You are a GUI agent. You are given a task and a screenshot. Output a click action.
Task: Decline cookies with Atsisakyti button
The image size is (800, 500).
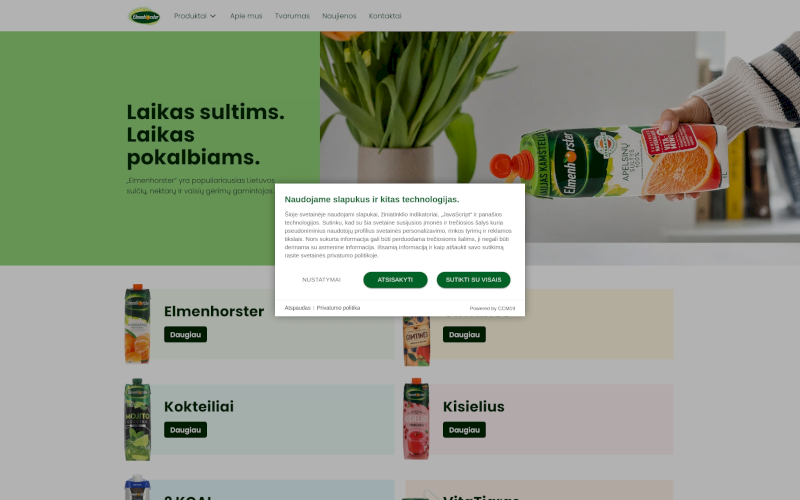(395, 280)
